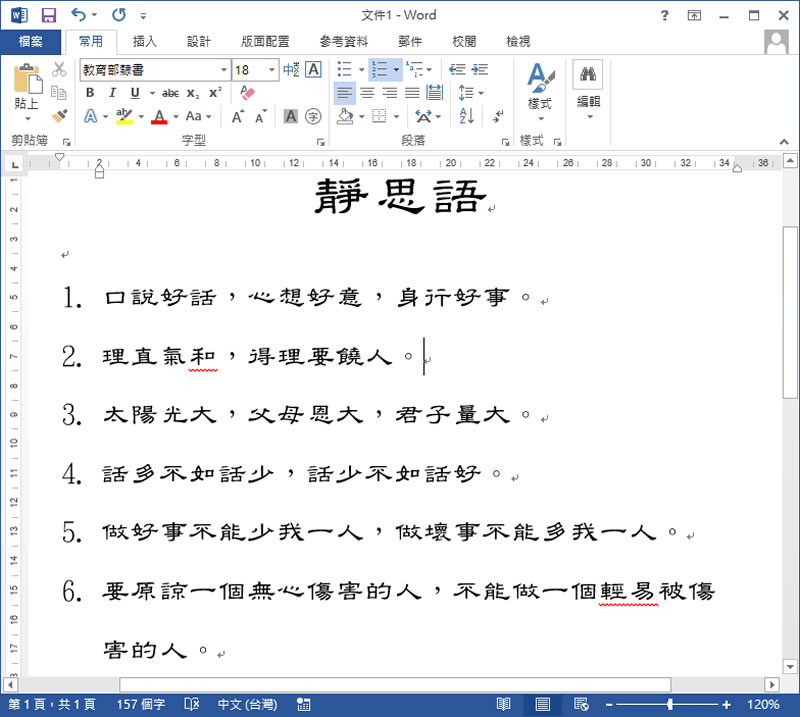Open the font name dropdown
This screenshot has height=717, width=800.
click(224, 70)
